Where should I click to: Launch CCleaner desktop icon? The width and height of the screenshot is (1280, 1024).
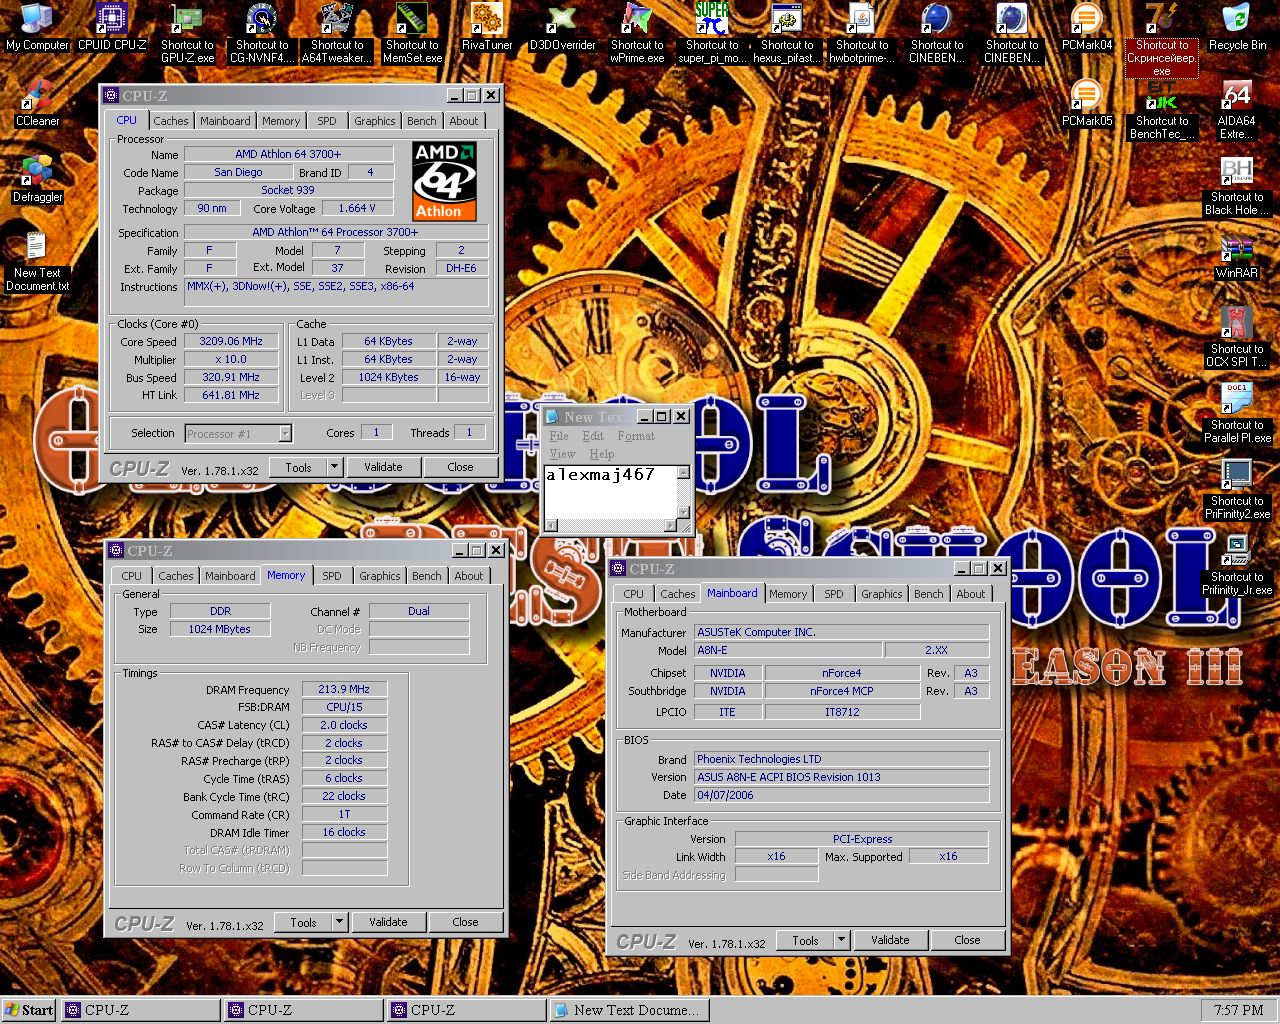[x=37, y=103]
